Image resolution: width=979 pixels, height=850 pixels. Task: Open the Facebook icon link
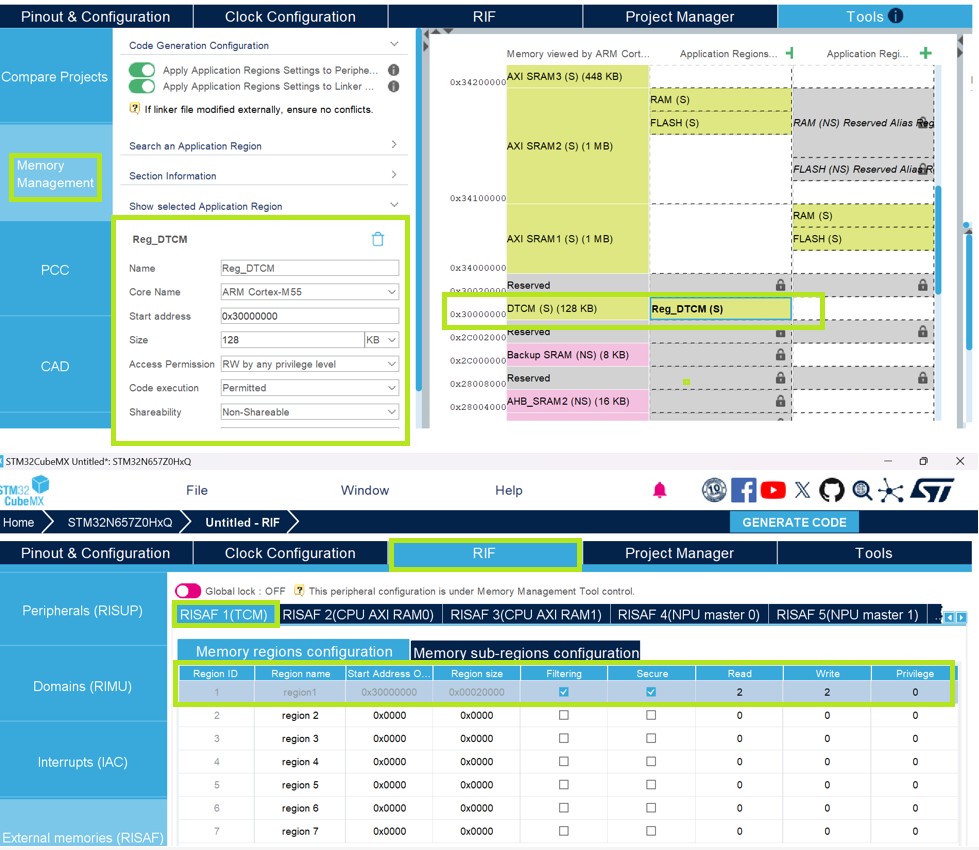tap(744, 490)
